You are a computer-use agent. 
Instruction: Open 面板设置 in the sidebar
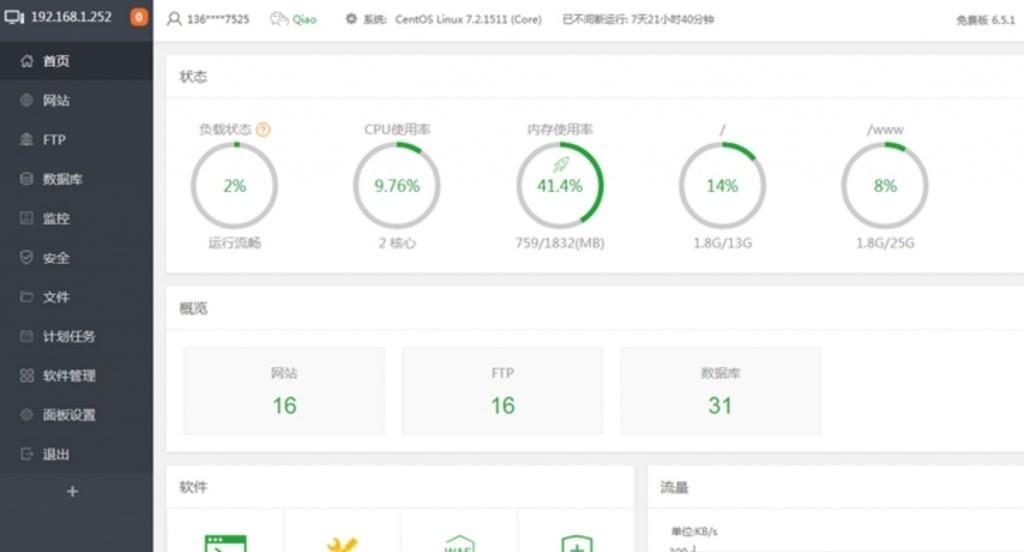(x=68, y=415)
